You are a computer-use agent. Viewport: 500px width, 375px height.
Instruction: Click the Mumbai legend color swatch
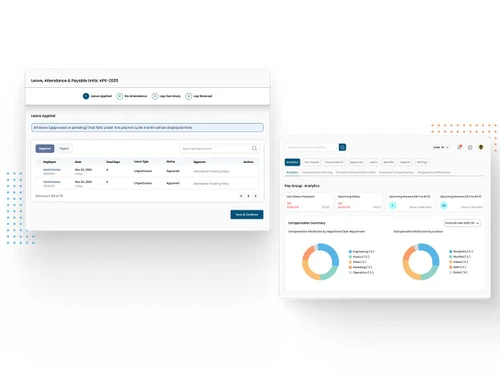[x=451, y=257]
